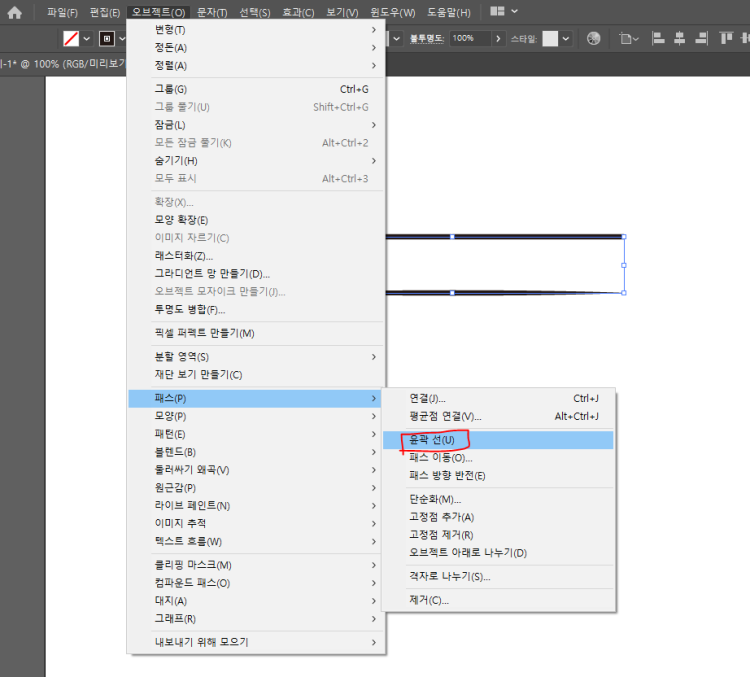Click the graphic Style swatch

(550, 38)
